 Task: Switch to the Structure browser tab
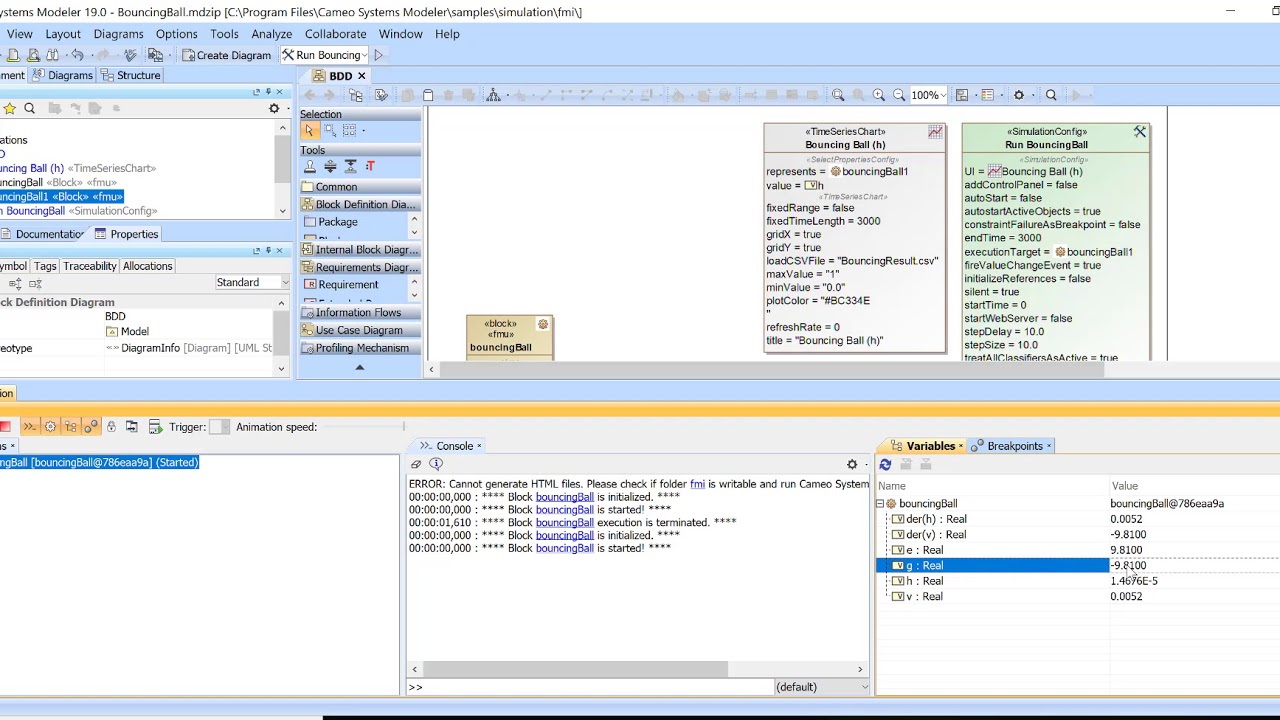131,75
